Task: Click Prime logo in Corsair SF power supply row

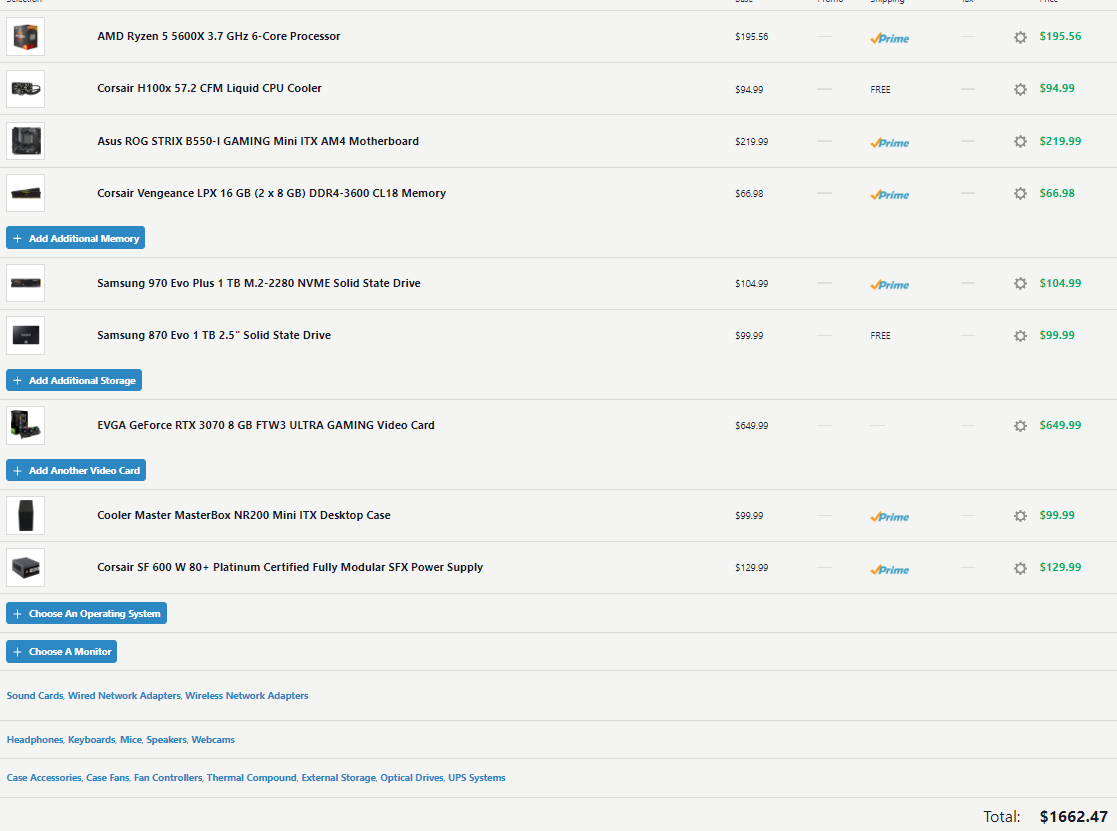Action: [889, 570]
